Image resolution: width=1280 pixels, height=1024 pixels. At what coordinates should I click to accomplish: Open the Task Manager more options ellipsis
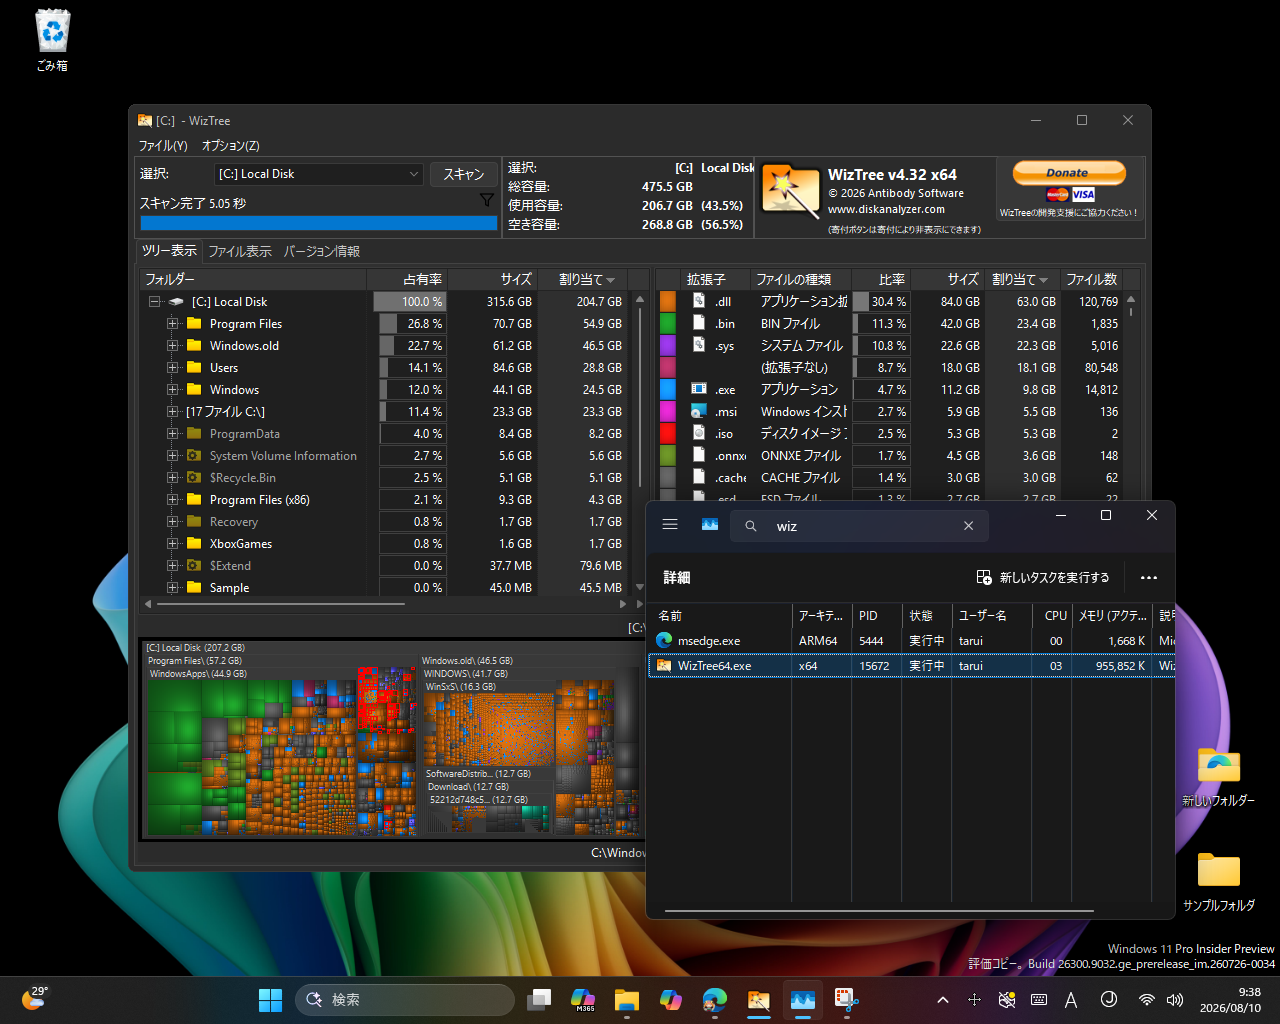(x=1148, y=578)
